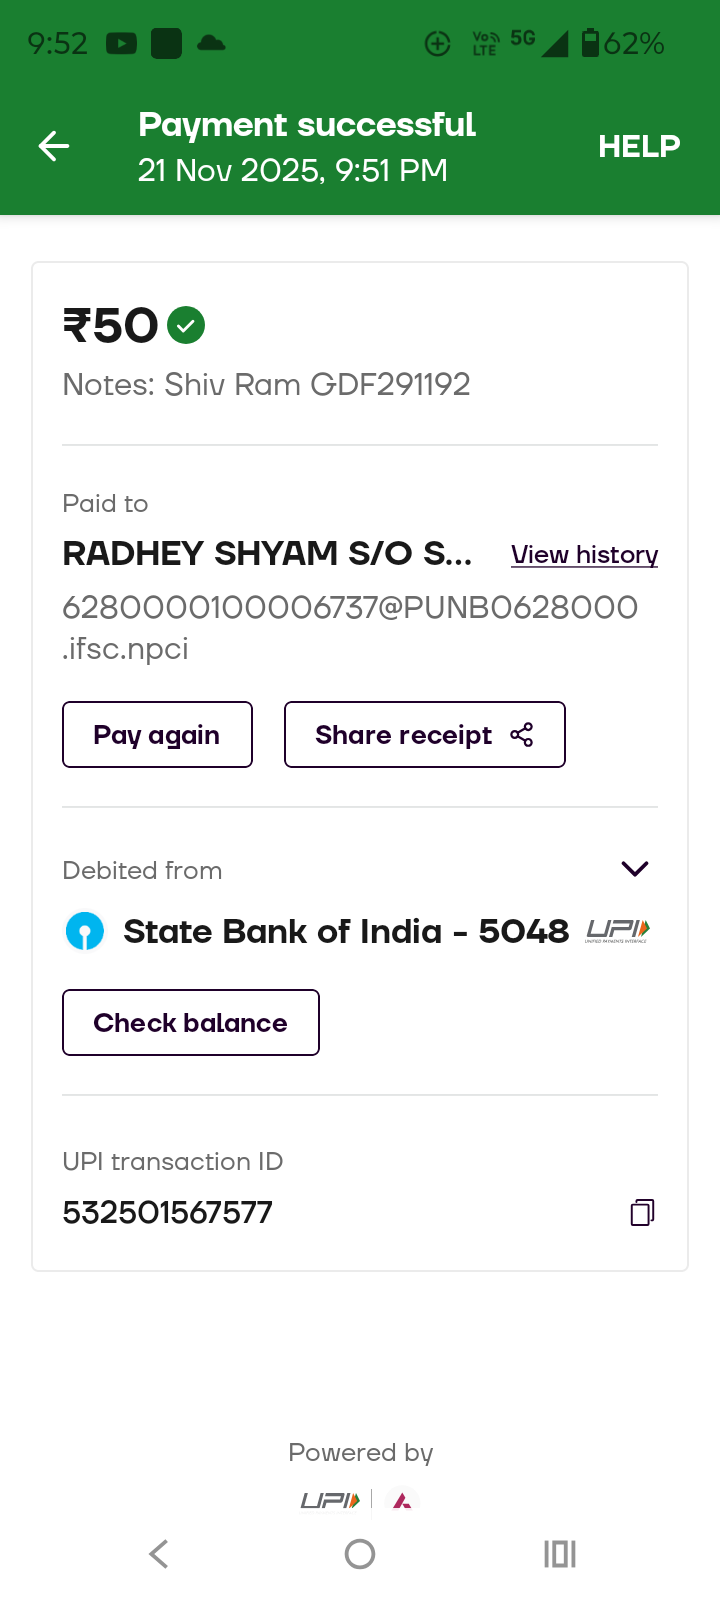Image resolution: width=720 pixels, height=1600 pixels.
Task: Tap the Android back navigation button
Action: click(158, 1553)
